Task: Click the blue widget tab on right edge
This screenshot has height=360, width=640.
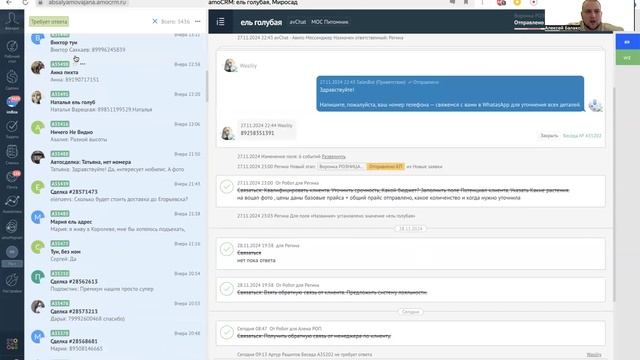Action: 627,42
